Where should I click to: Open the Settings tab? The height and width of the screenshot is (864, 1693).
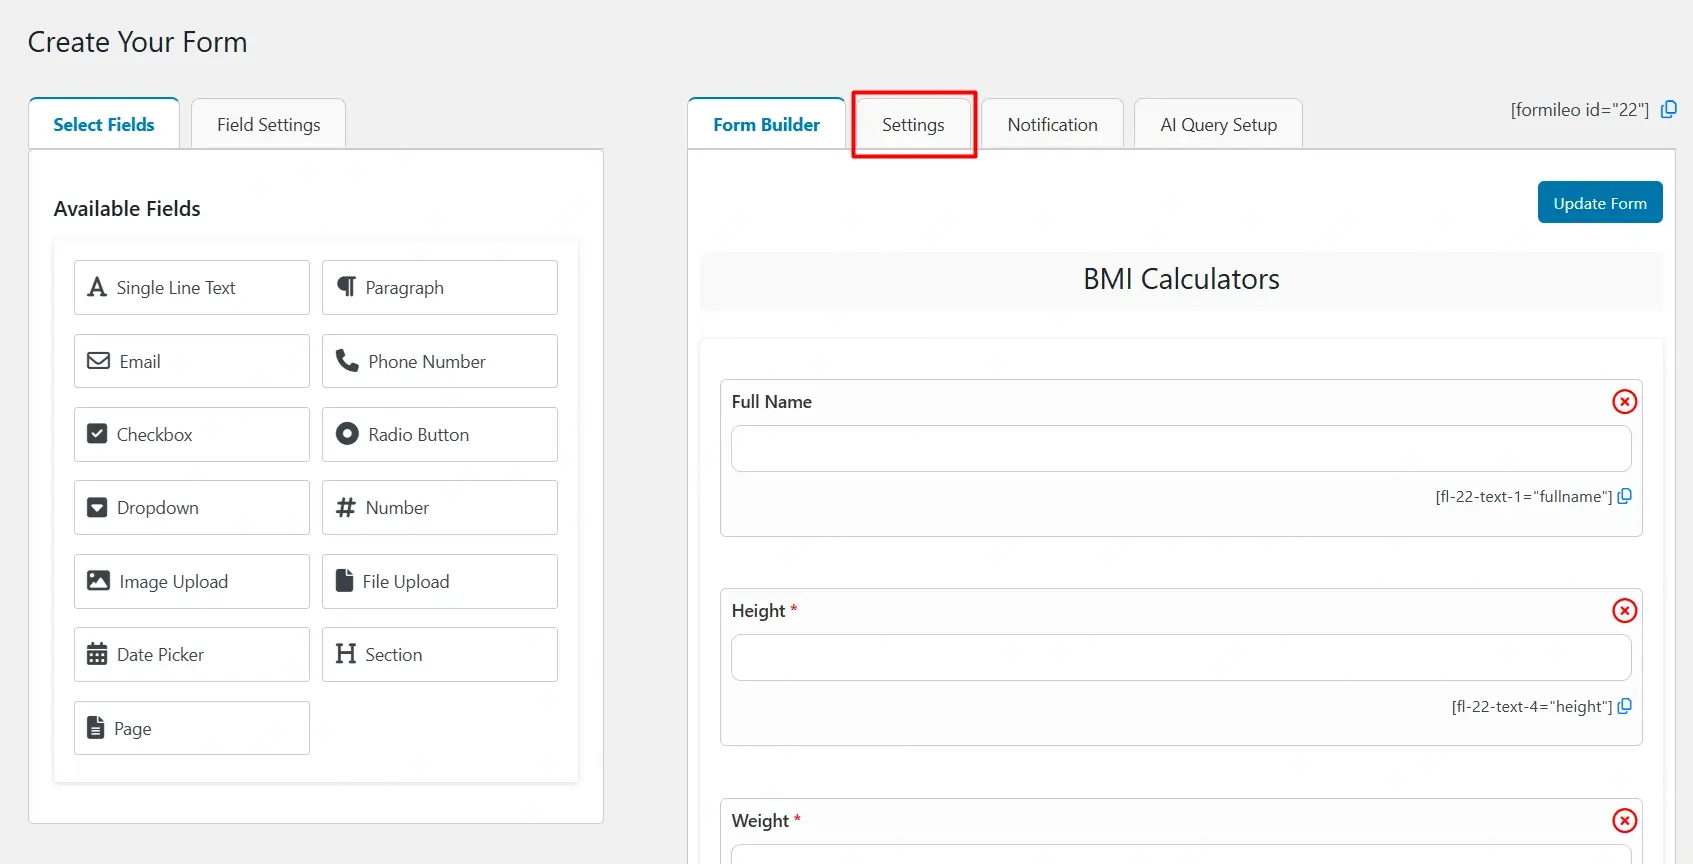913,125
